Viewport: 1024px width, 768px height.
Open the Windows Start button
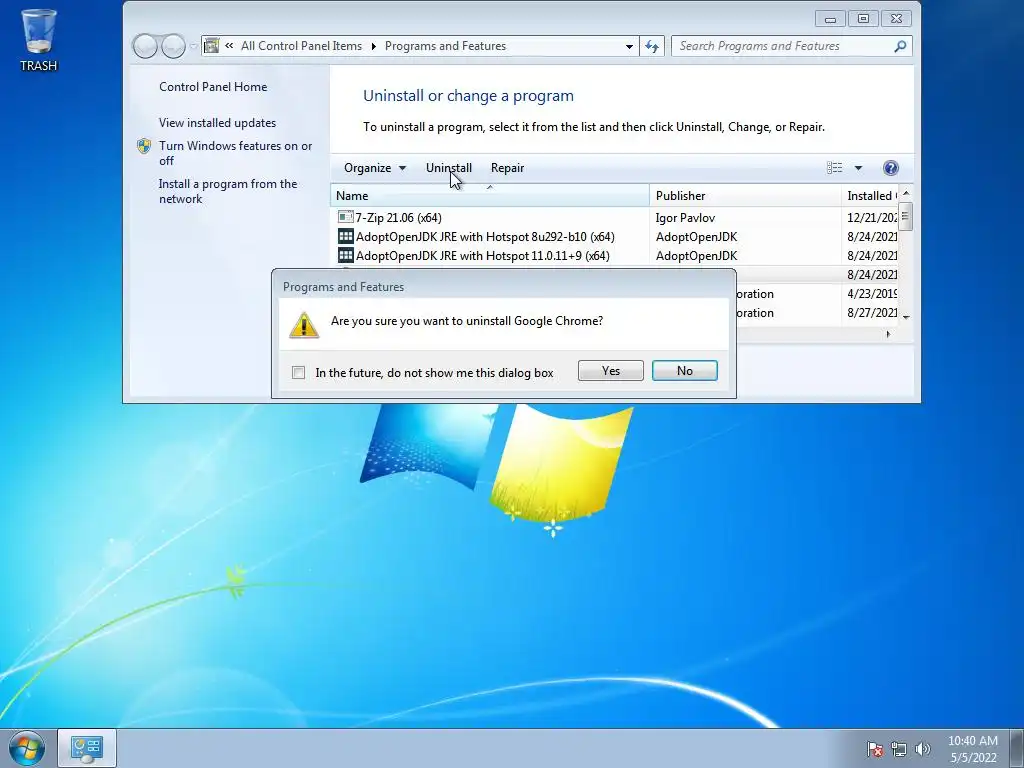pos(27,748)
